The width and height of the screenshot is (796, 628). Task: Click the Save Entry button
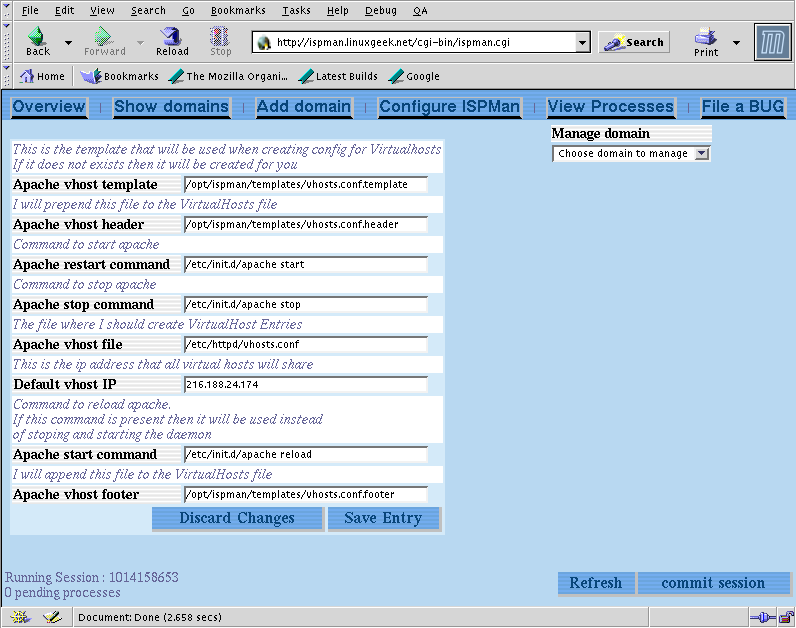pos(384,518)
